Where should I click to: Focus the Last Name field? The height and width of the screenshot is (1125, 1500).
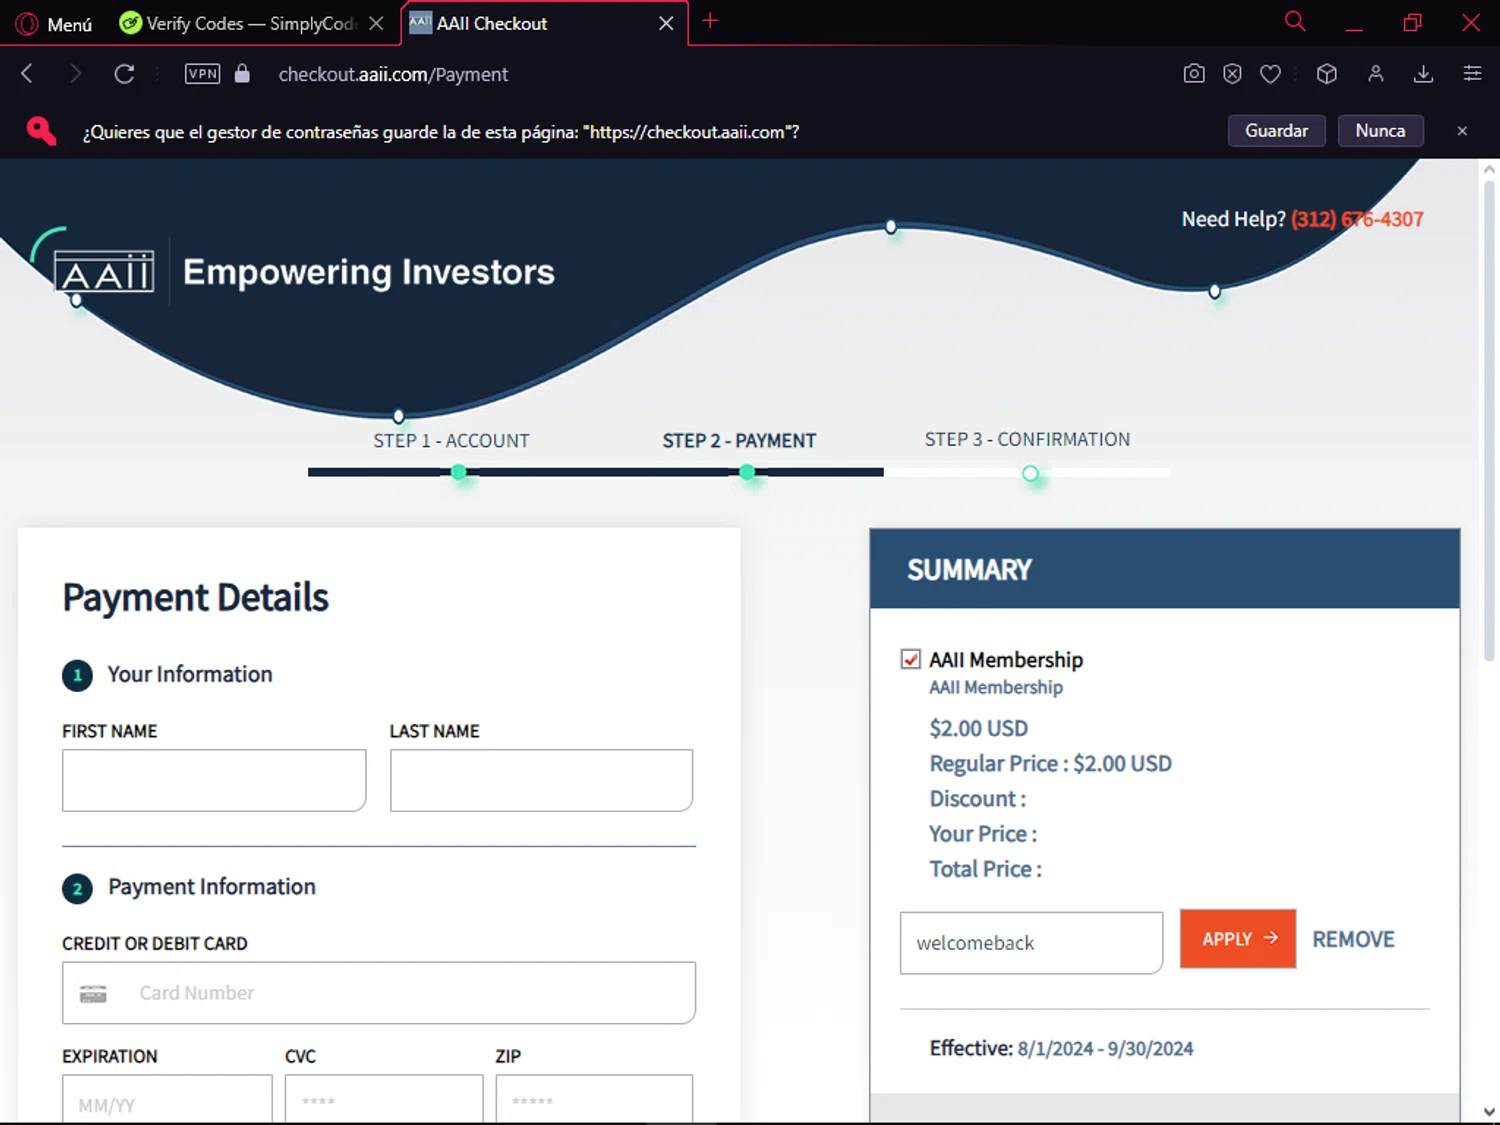pos(541,780)
